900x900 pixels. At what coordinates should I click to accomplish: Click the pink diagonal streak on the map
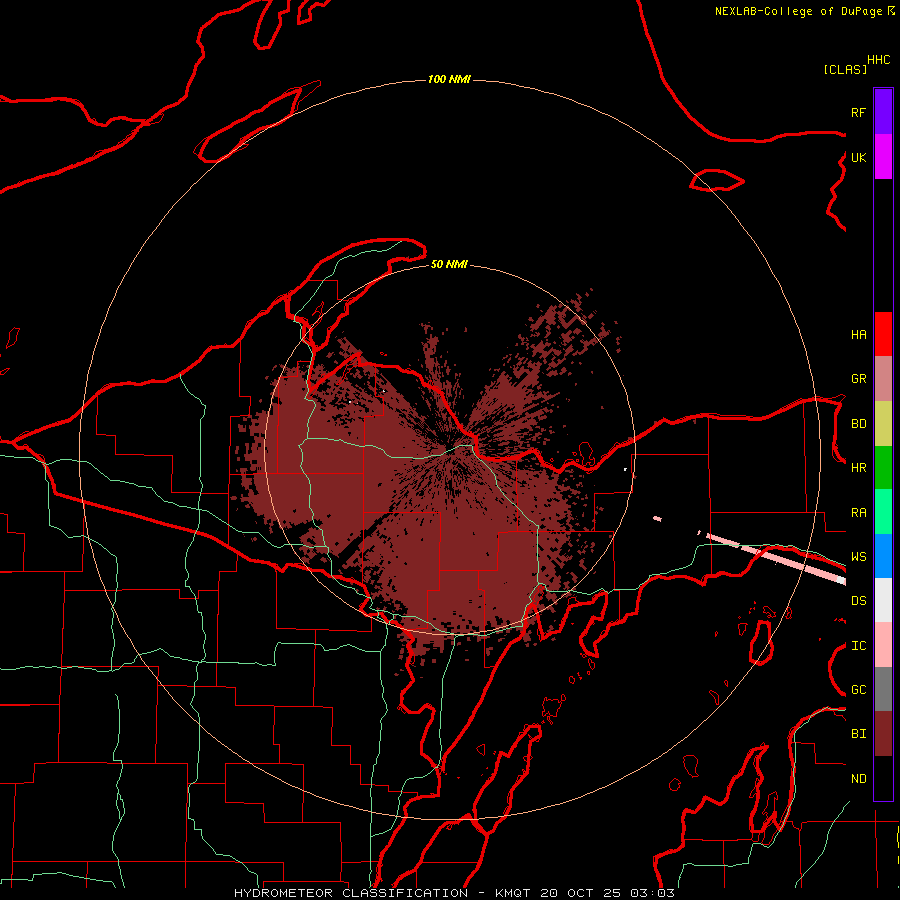click(775, 558)
